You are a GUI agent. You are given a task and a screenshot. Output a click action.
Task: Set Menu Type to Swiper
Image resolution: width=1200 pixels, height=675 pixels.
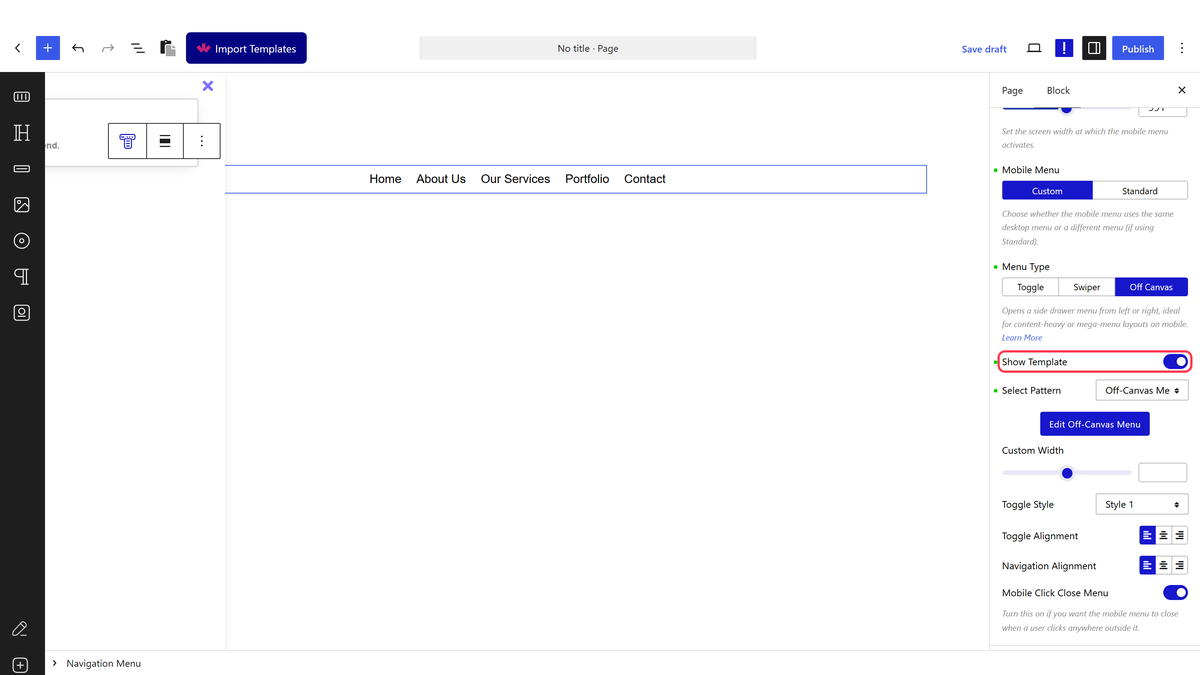click(1087, 287)
